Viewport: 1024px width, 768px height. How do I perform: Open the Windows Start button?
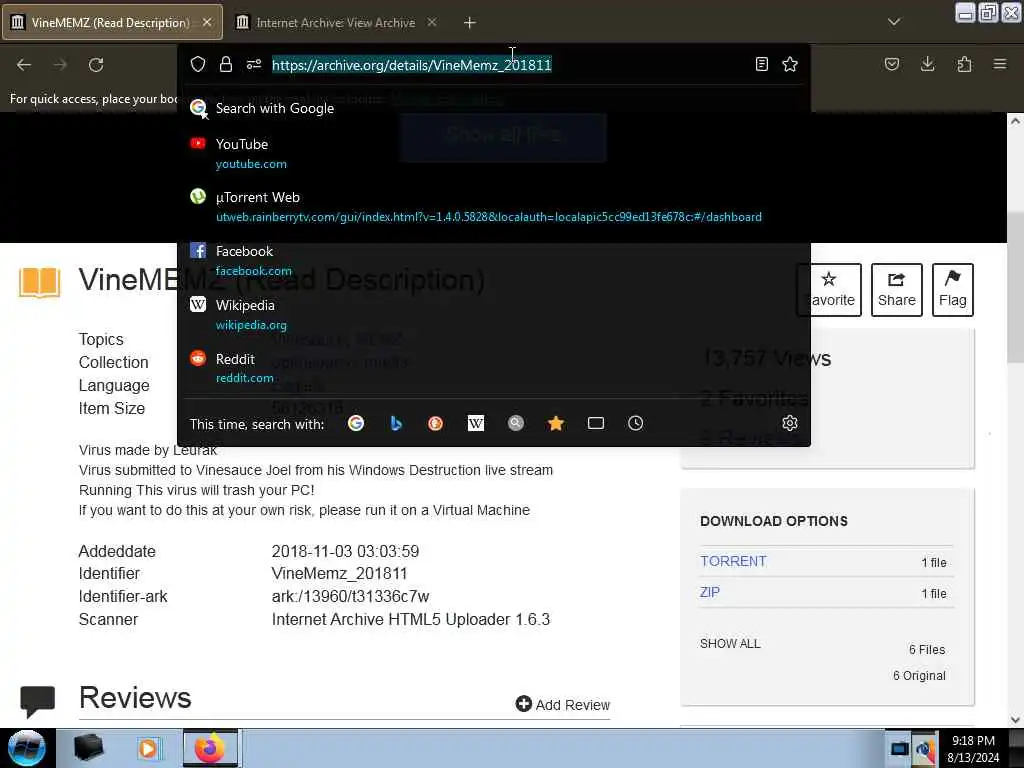click(27, 748)
